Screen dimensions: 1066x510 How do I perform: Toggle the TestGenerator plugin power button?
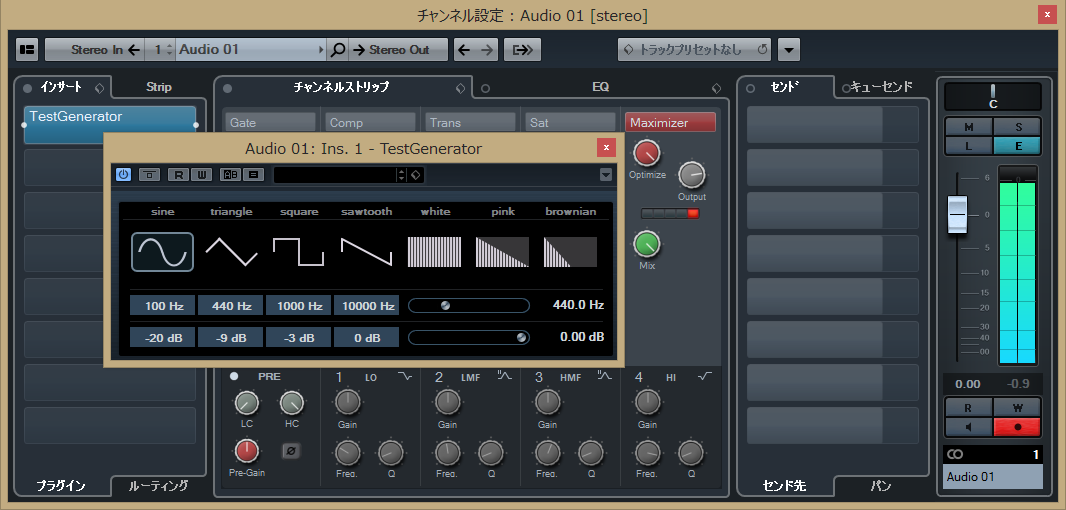click(124, 175)
